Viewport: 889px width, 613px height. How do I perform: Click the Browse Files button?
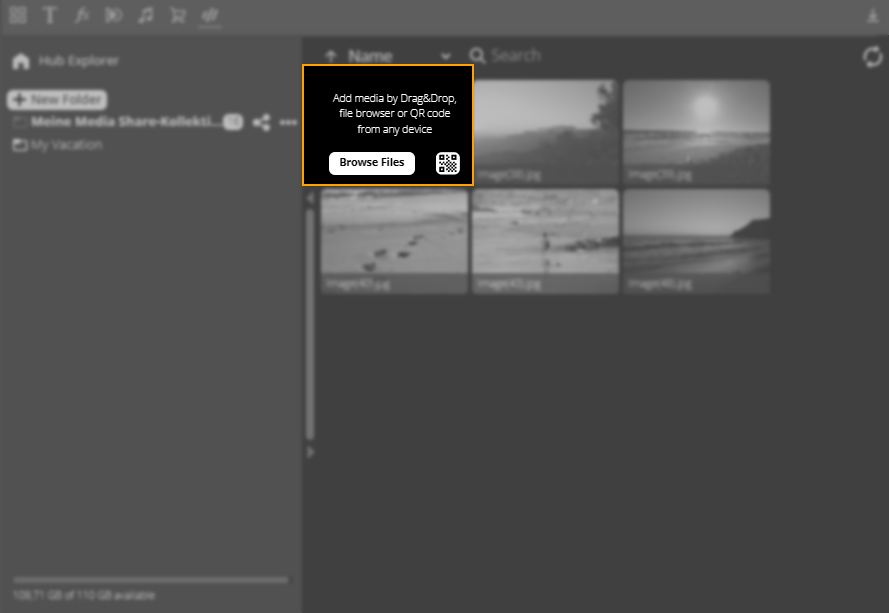(371, 163)
